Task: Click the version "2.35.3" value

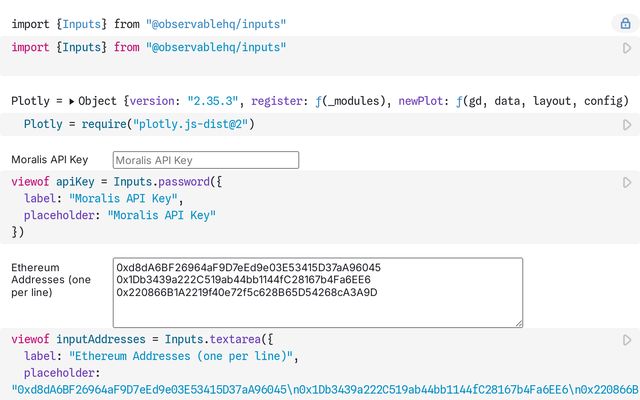Action: tap(213, 101)
